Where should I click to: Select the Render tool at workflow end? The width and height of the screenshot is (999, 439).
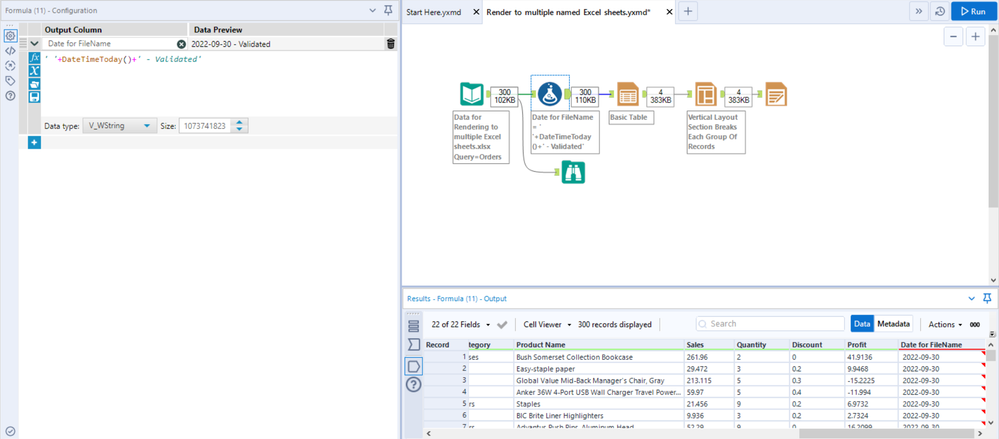click(x=776, y=95)
